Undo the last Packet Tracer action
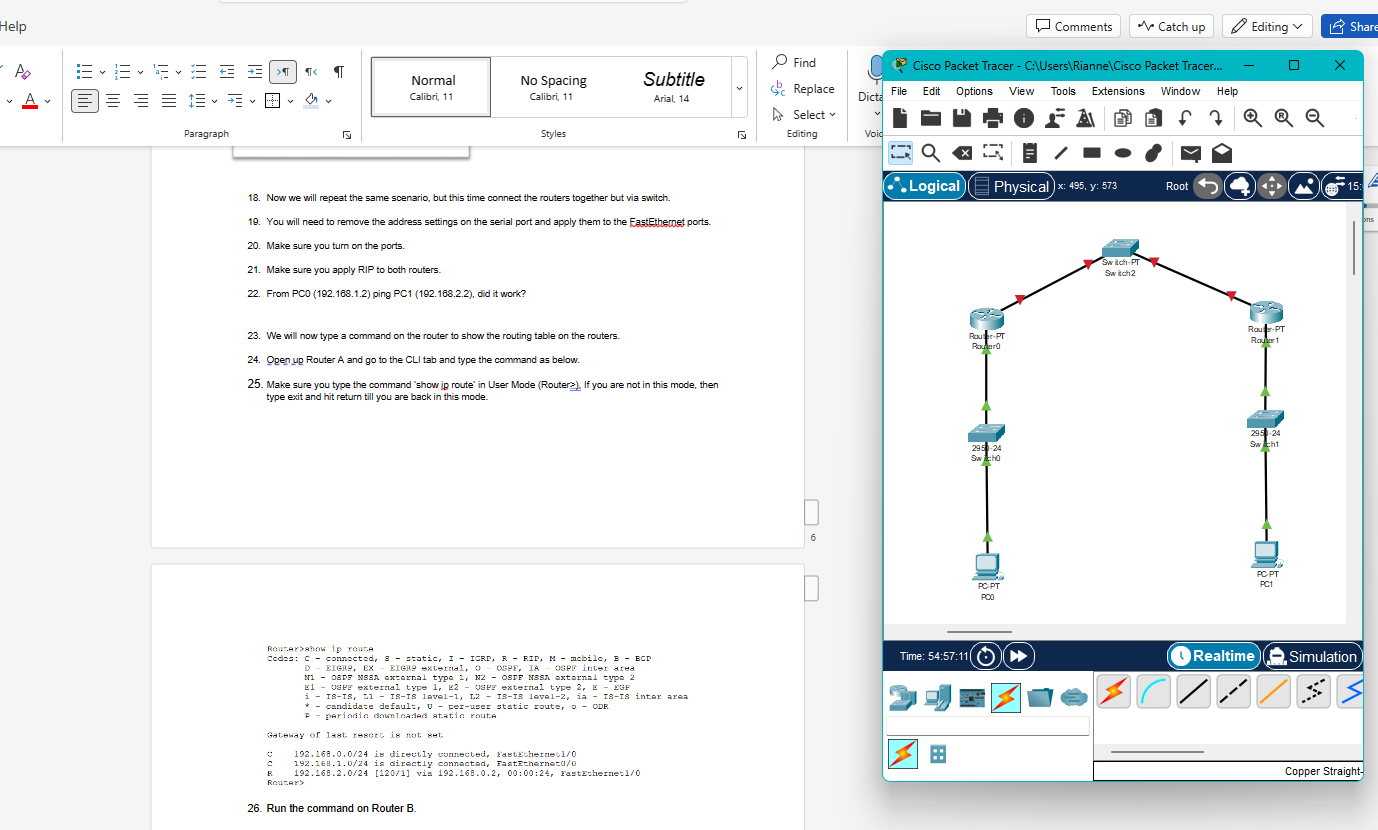 (x=1185, y=118)
